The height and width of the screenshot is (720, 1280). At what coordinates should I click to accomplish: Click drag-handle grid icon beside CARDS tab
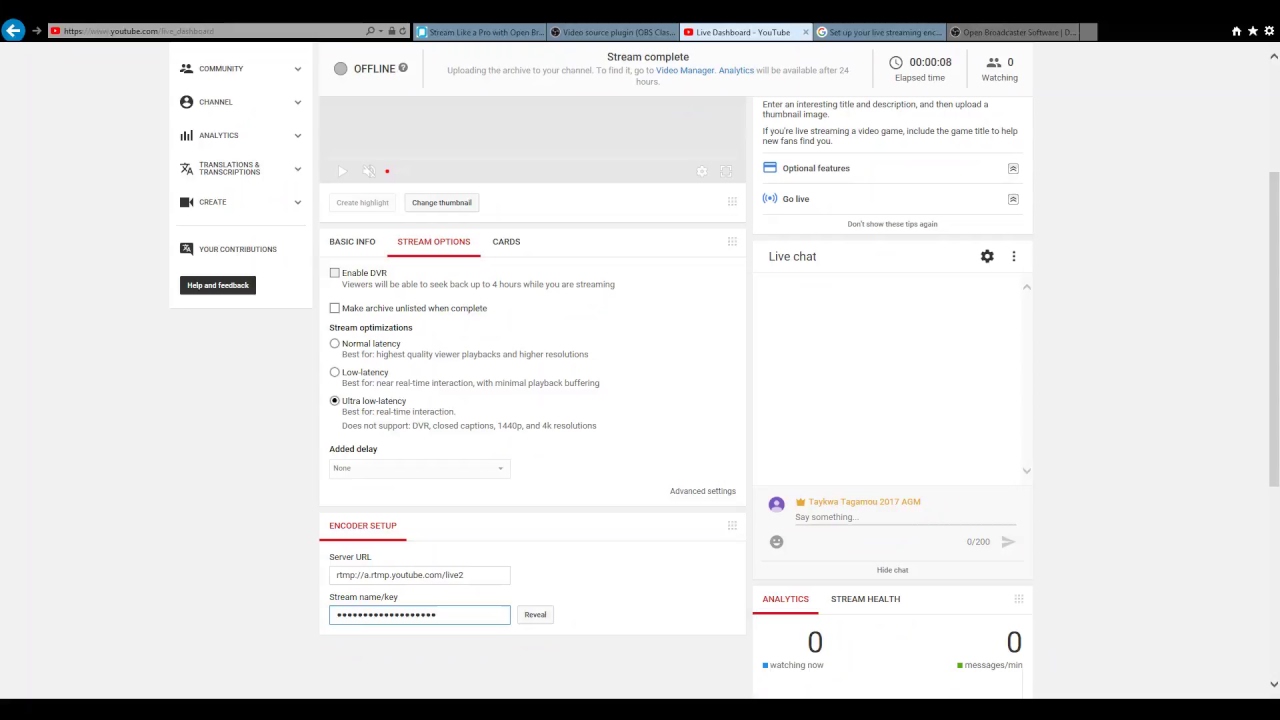[732, 242]
